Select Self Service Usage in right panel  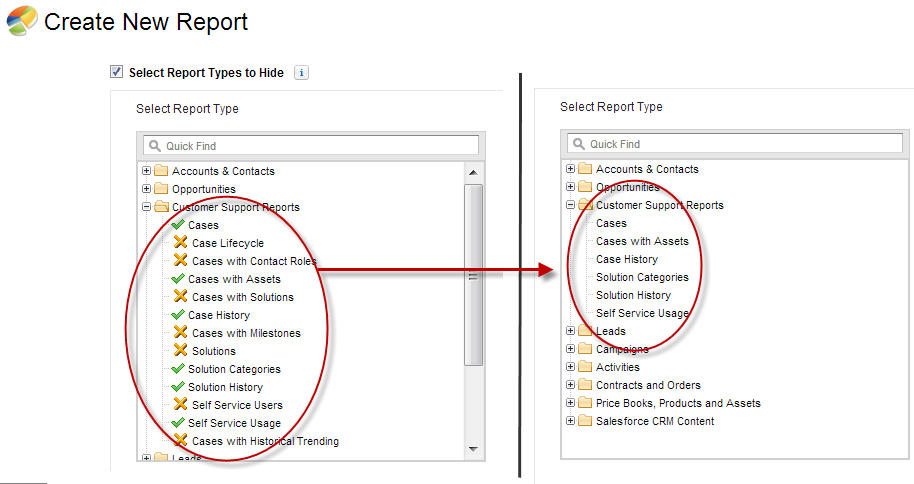point(642,314)
